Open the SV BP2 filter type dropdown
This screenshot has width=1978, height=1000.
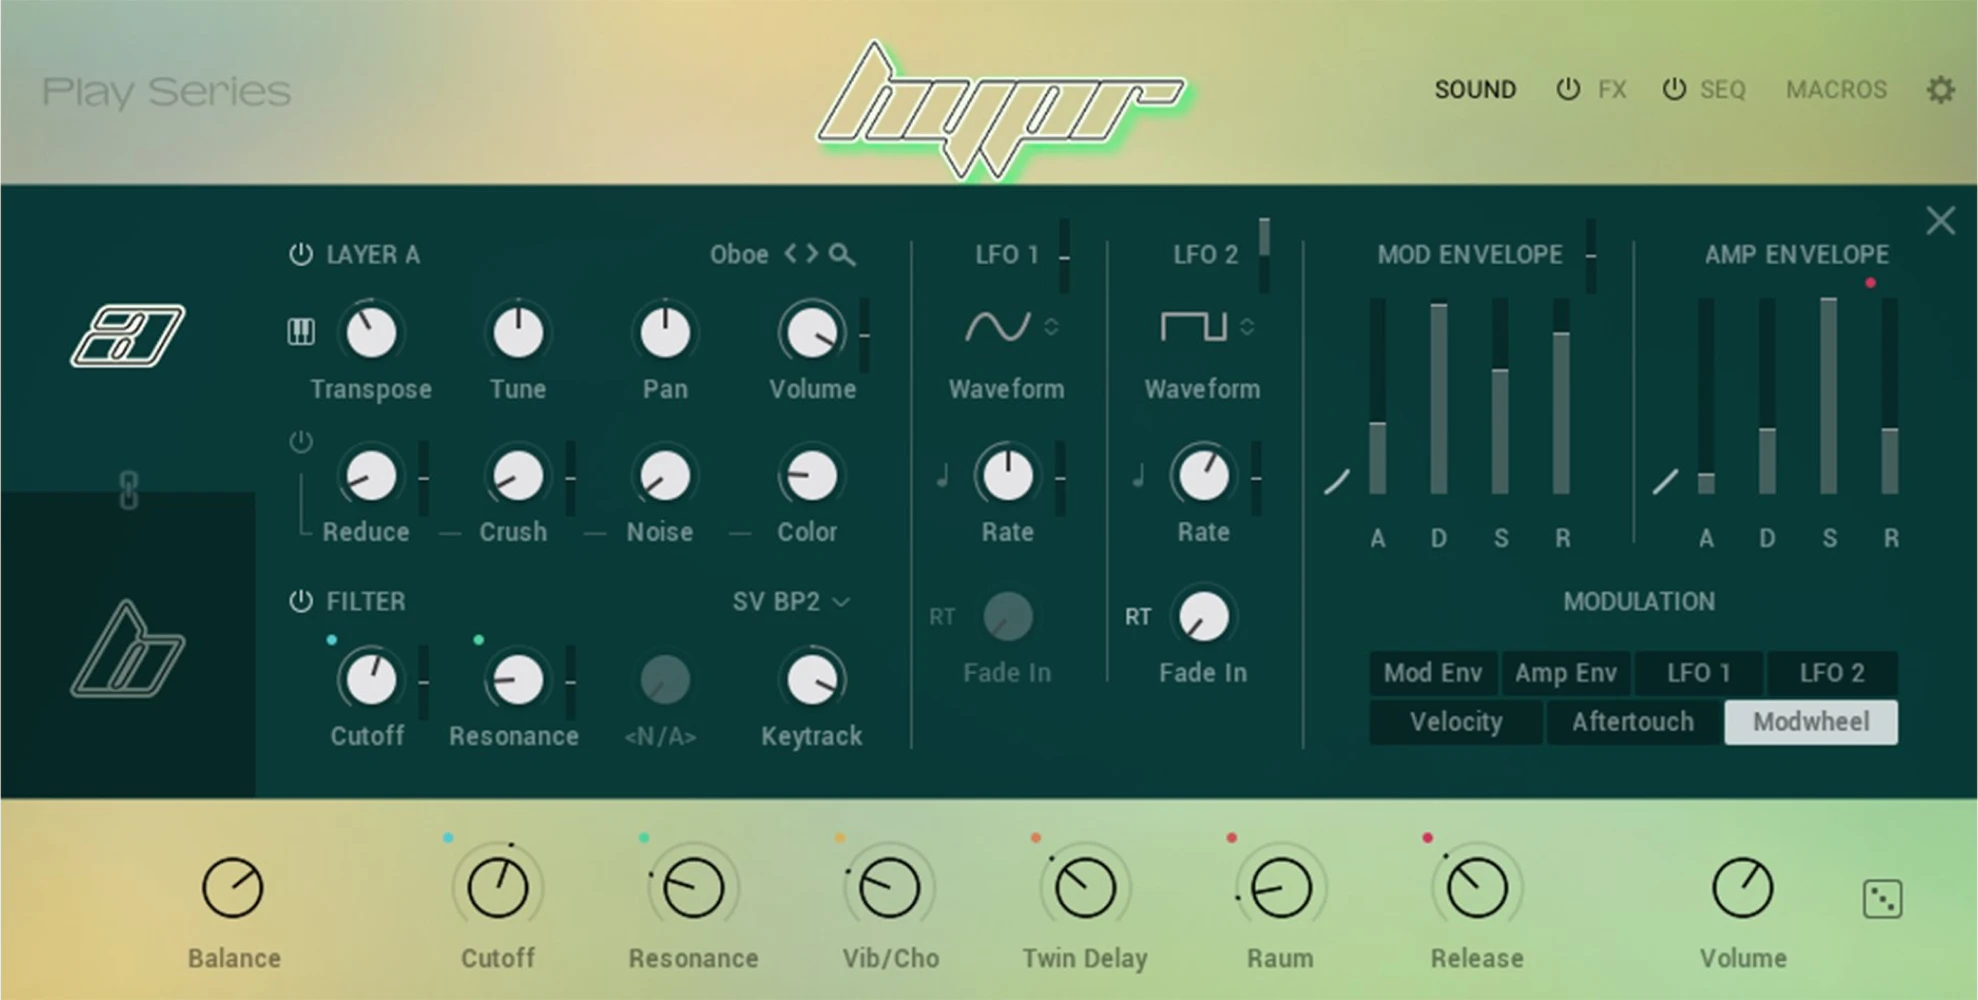[x=790, y=601]
